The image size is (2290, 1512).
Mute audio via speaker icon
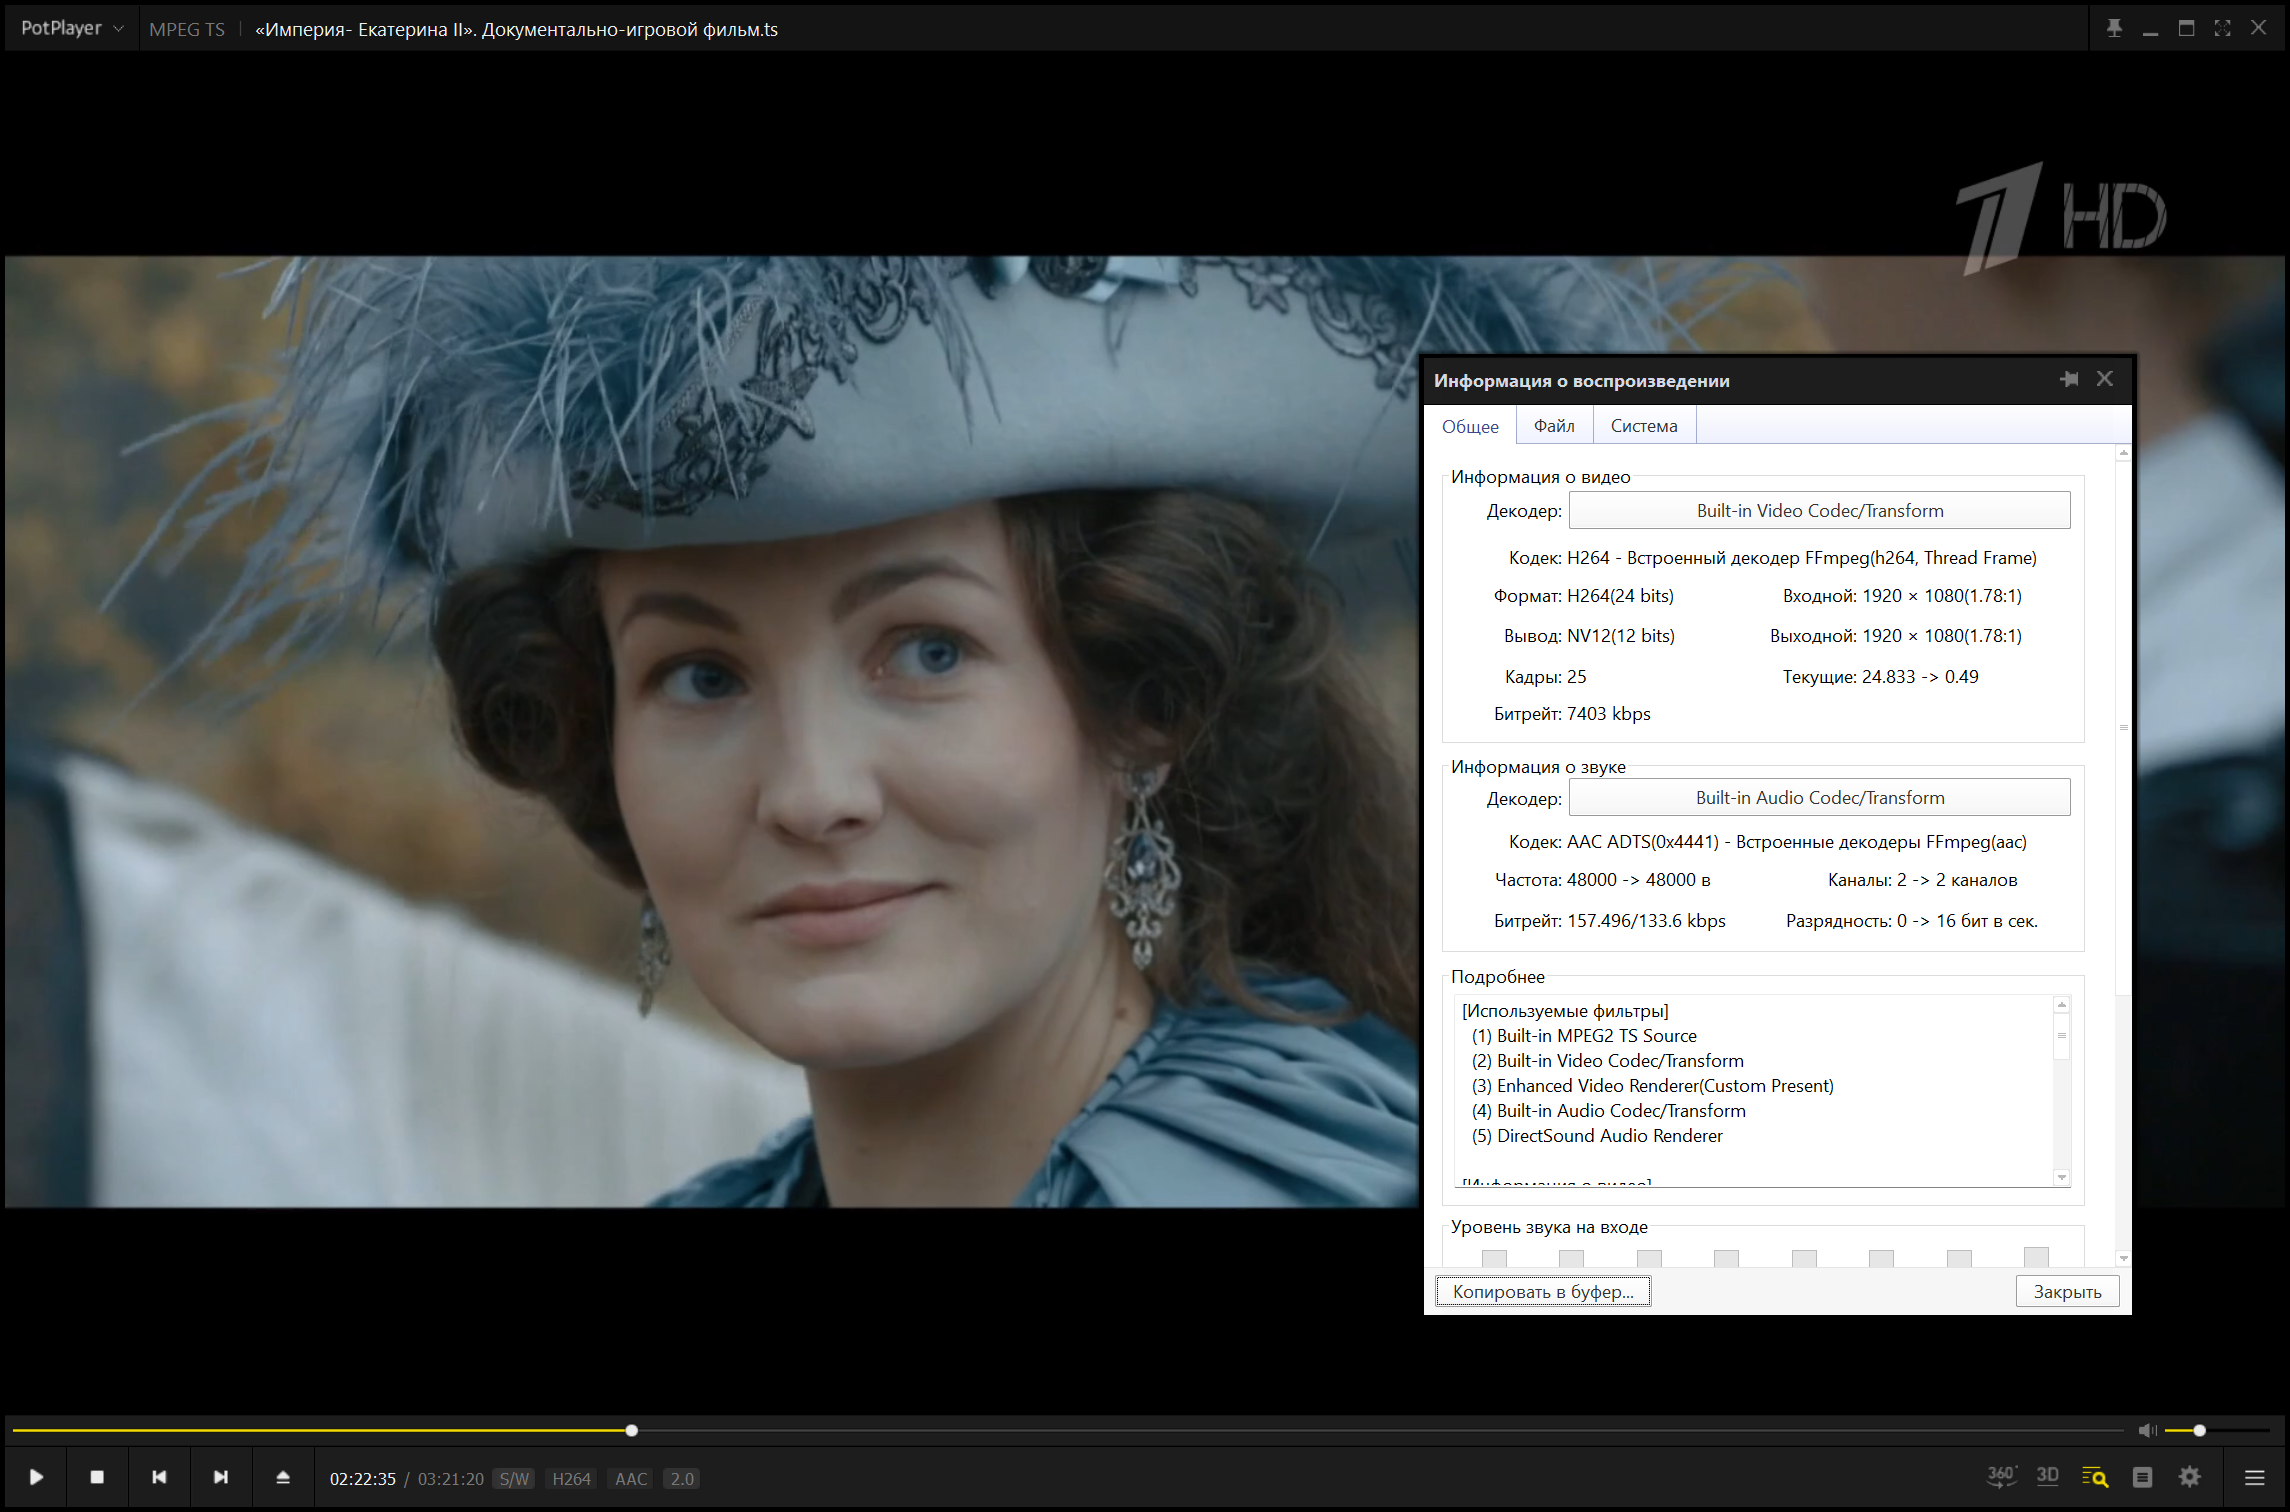[2146, 1431]
